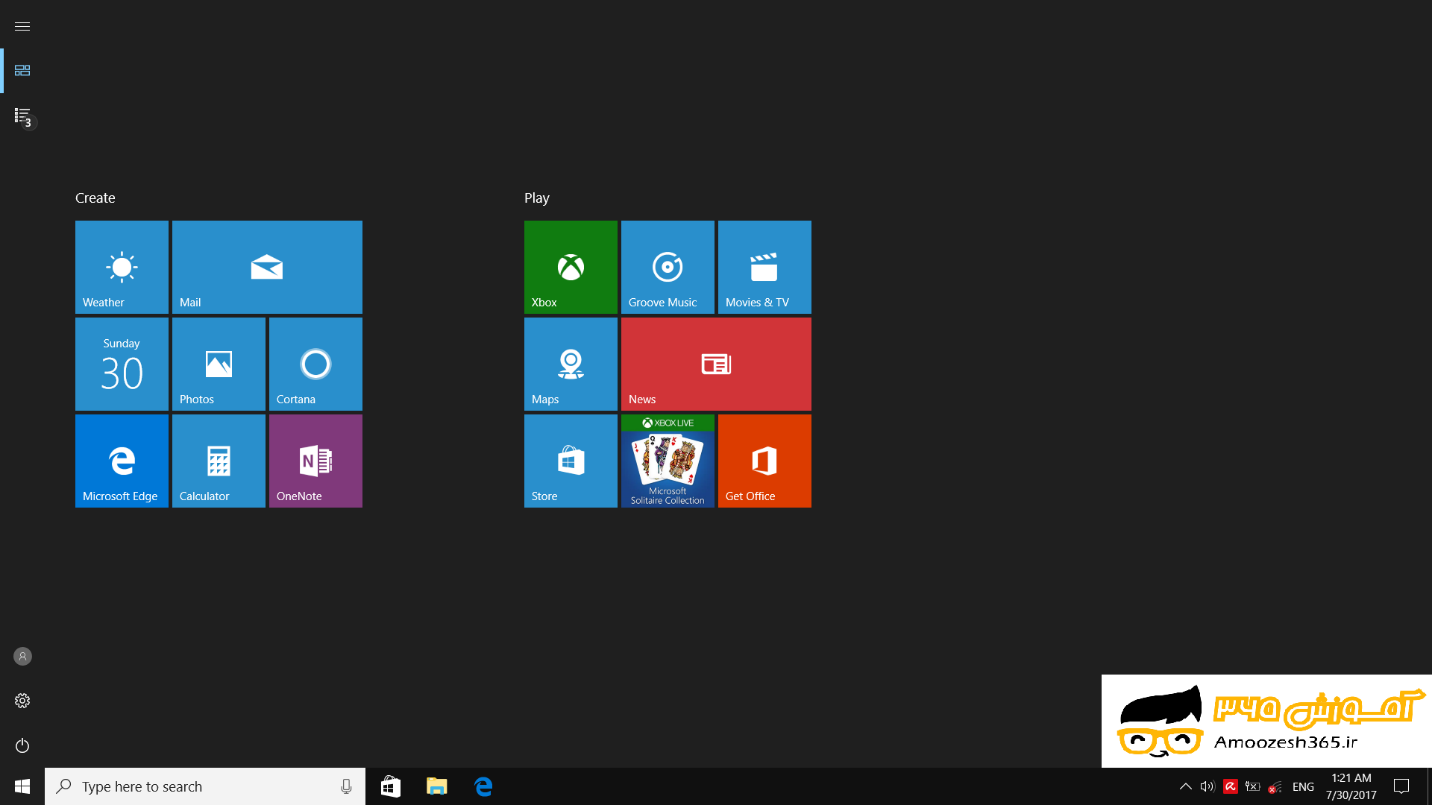
Task: Click the 'Create' group heading
Action: coord(95,198)
